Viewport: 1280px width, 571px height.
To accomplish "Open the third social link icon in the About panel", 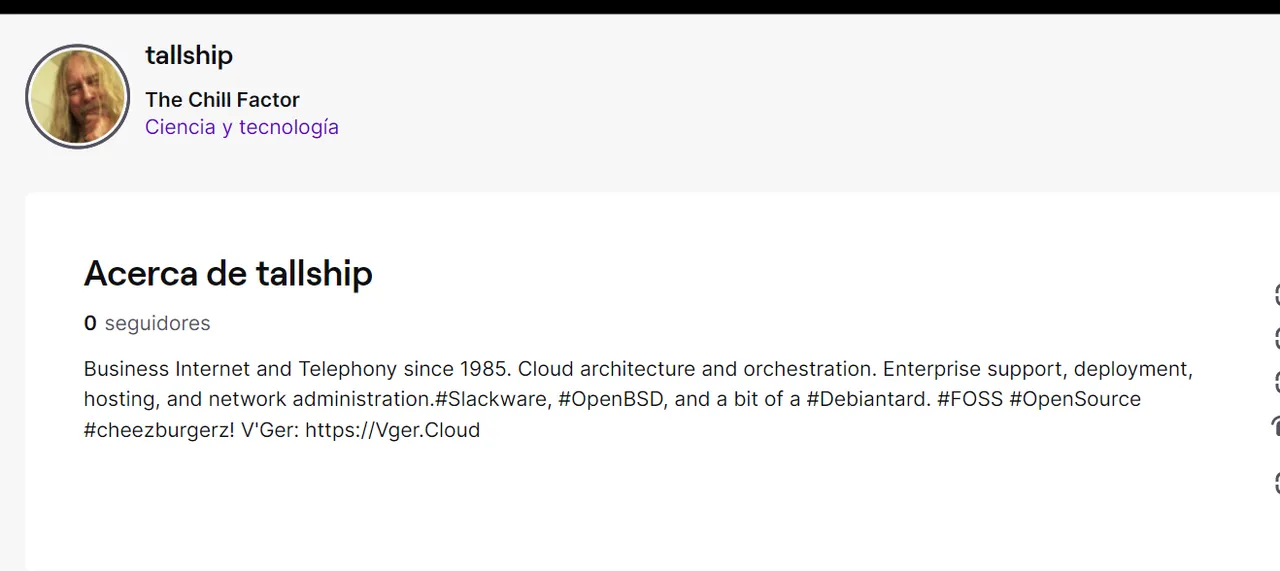I will point(1275,382).
